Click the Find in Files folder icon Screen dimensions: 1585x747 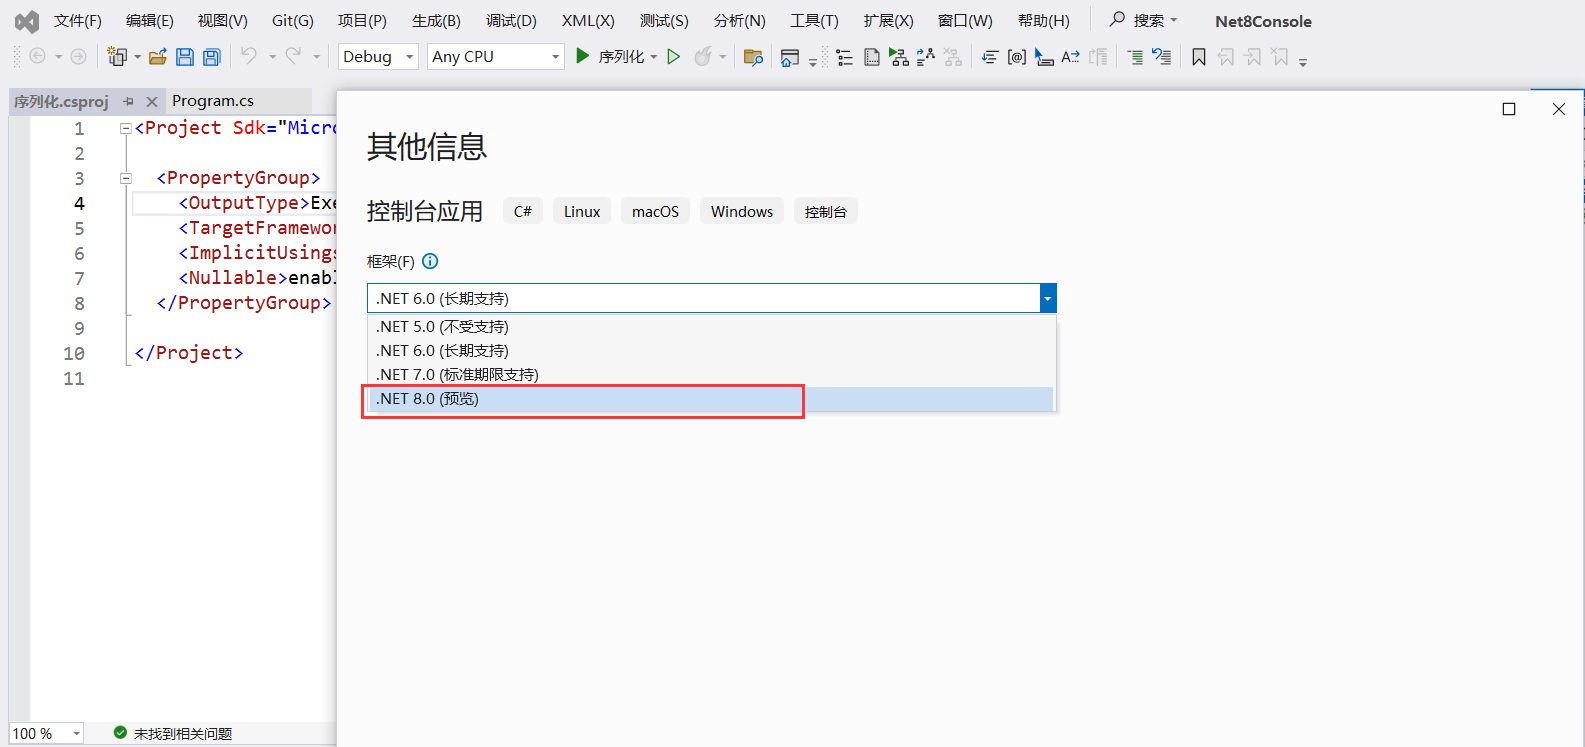point(754,57)
